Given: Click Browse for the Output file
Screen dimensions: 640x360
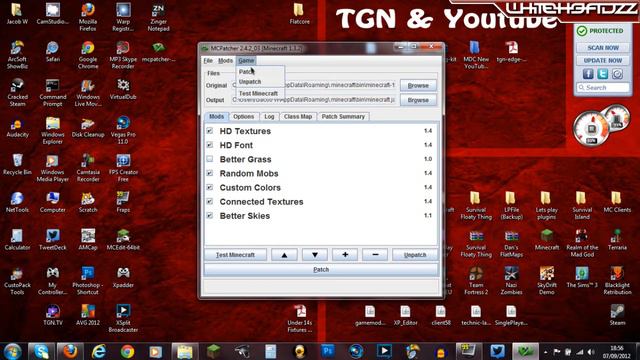Looking at the screenshot, I should [418, 100].
